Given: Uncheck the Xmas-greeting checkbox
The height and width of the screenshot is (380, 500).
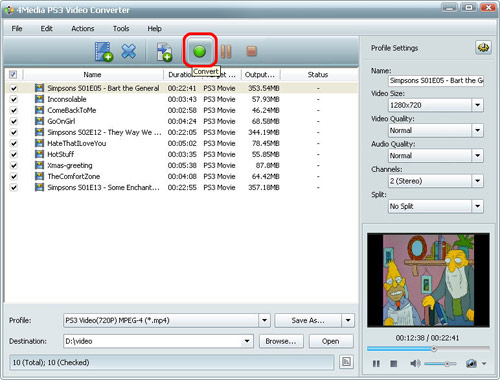Looking at the screenshot, I should pyautogui.click(x=14, y=165).
